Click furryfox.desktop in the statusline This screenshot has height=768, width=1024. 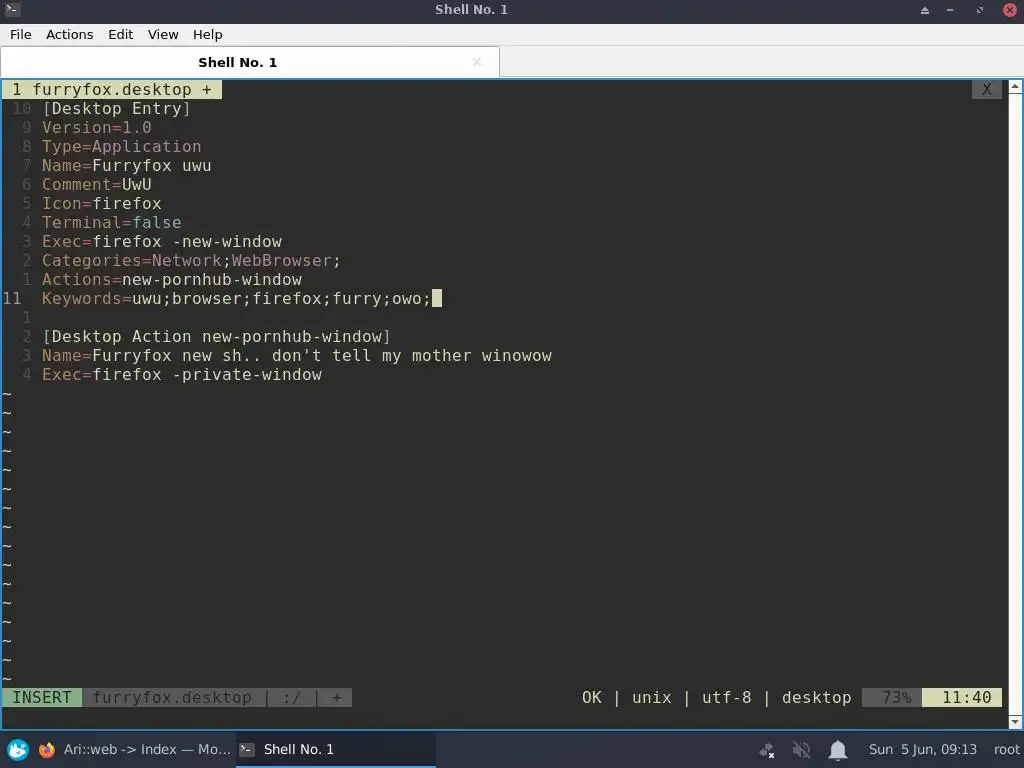click(172, 697)
